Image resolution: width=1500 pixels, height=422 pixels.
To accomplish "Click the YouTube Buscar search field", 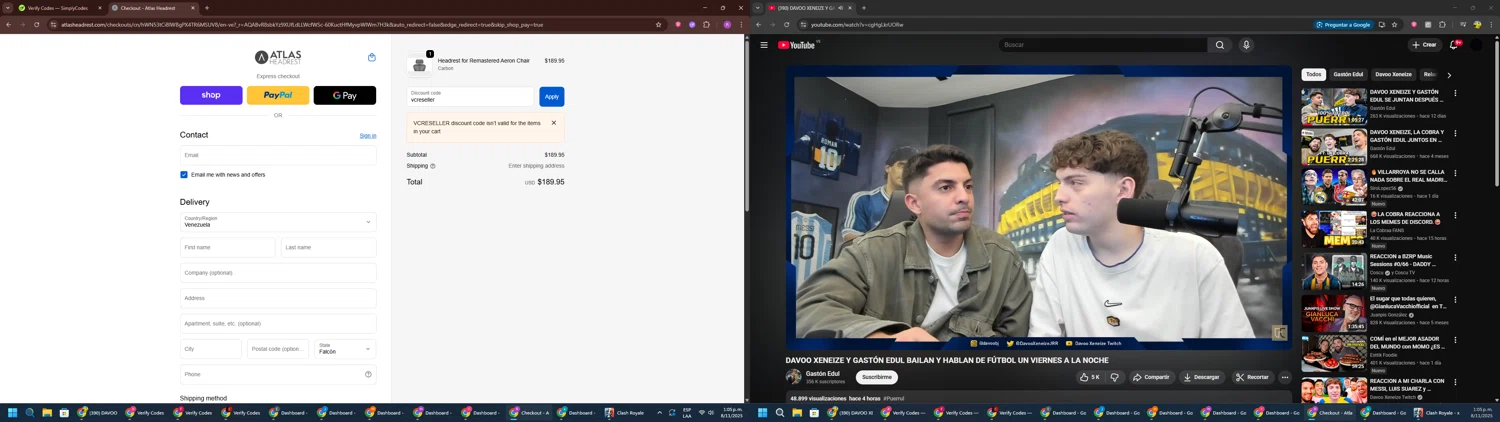I will coord(1103,45).
